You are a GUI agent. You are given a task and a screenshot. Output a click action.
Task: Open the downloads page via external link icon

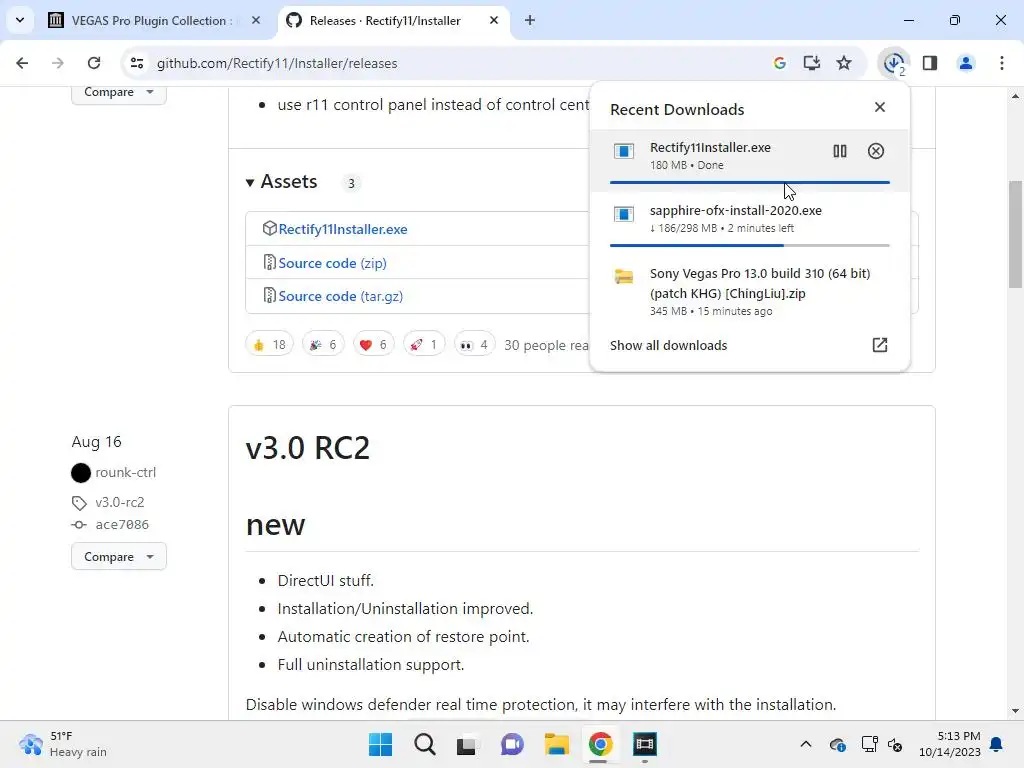pos(880,345)
